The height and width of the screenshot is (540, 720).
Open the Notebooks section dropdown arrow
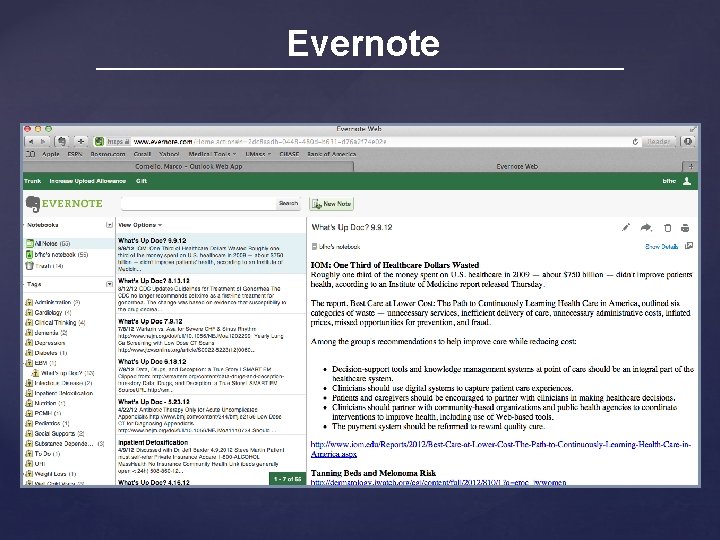109,225
